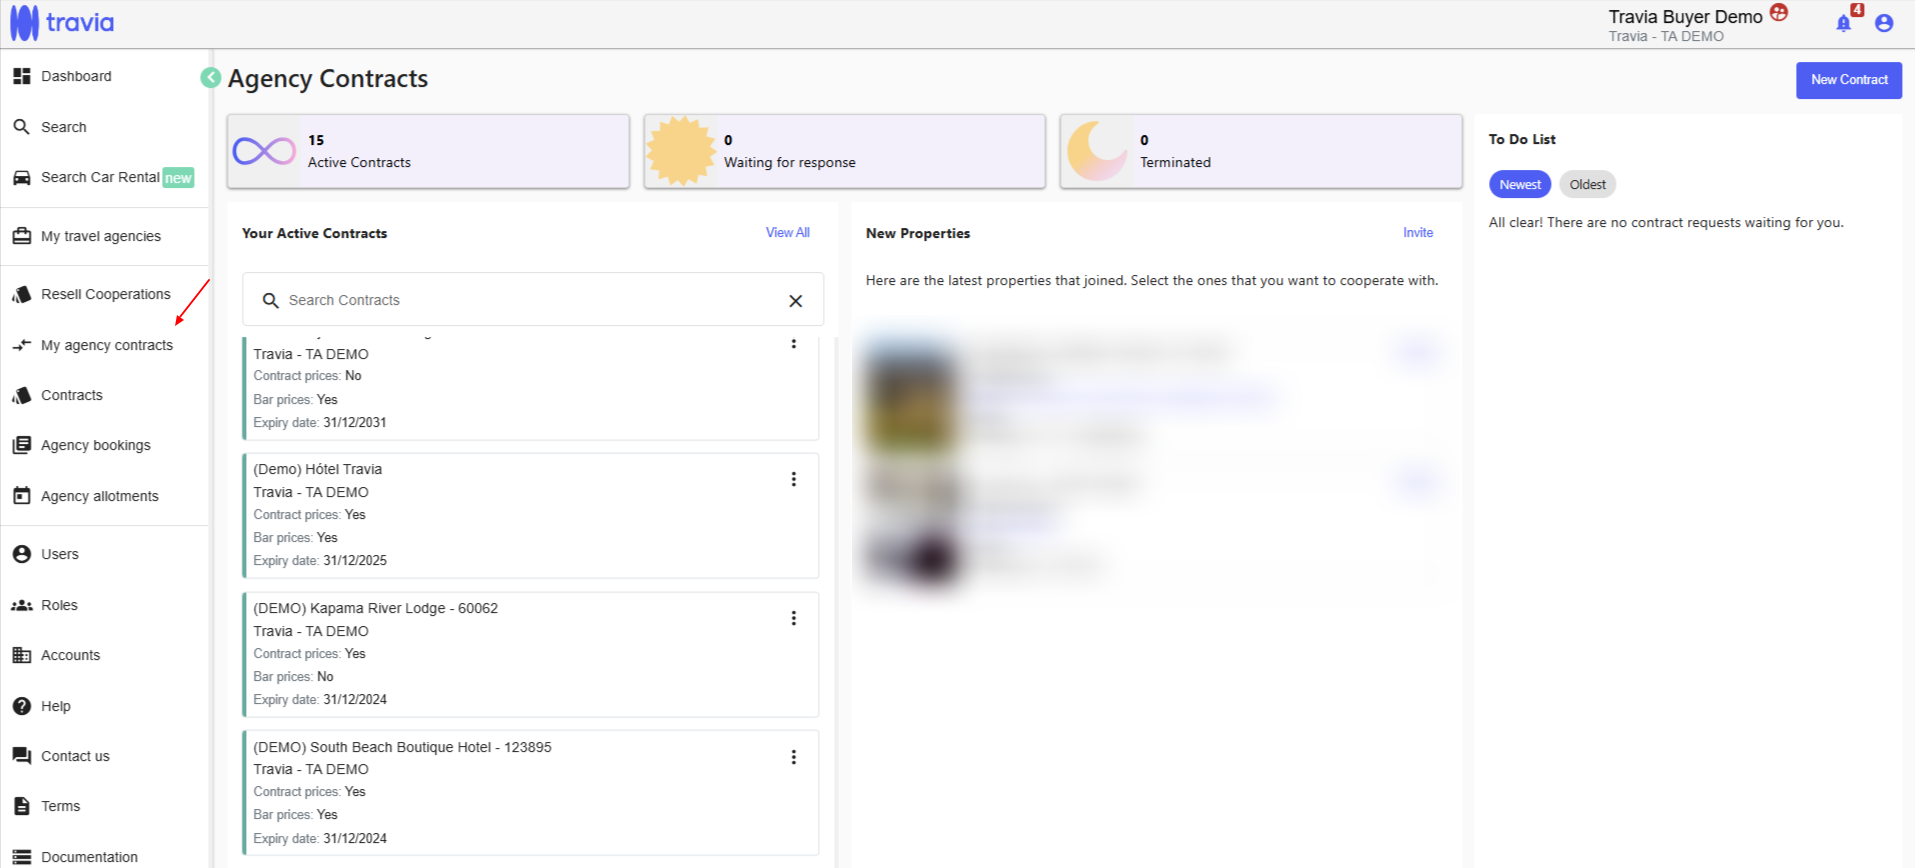
Task: Open My travel agencies menu item
Action: pyautogui.click(x=101, y=236)
